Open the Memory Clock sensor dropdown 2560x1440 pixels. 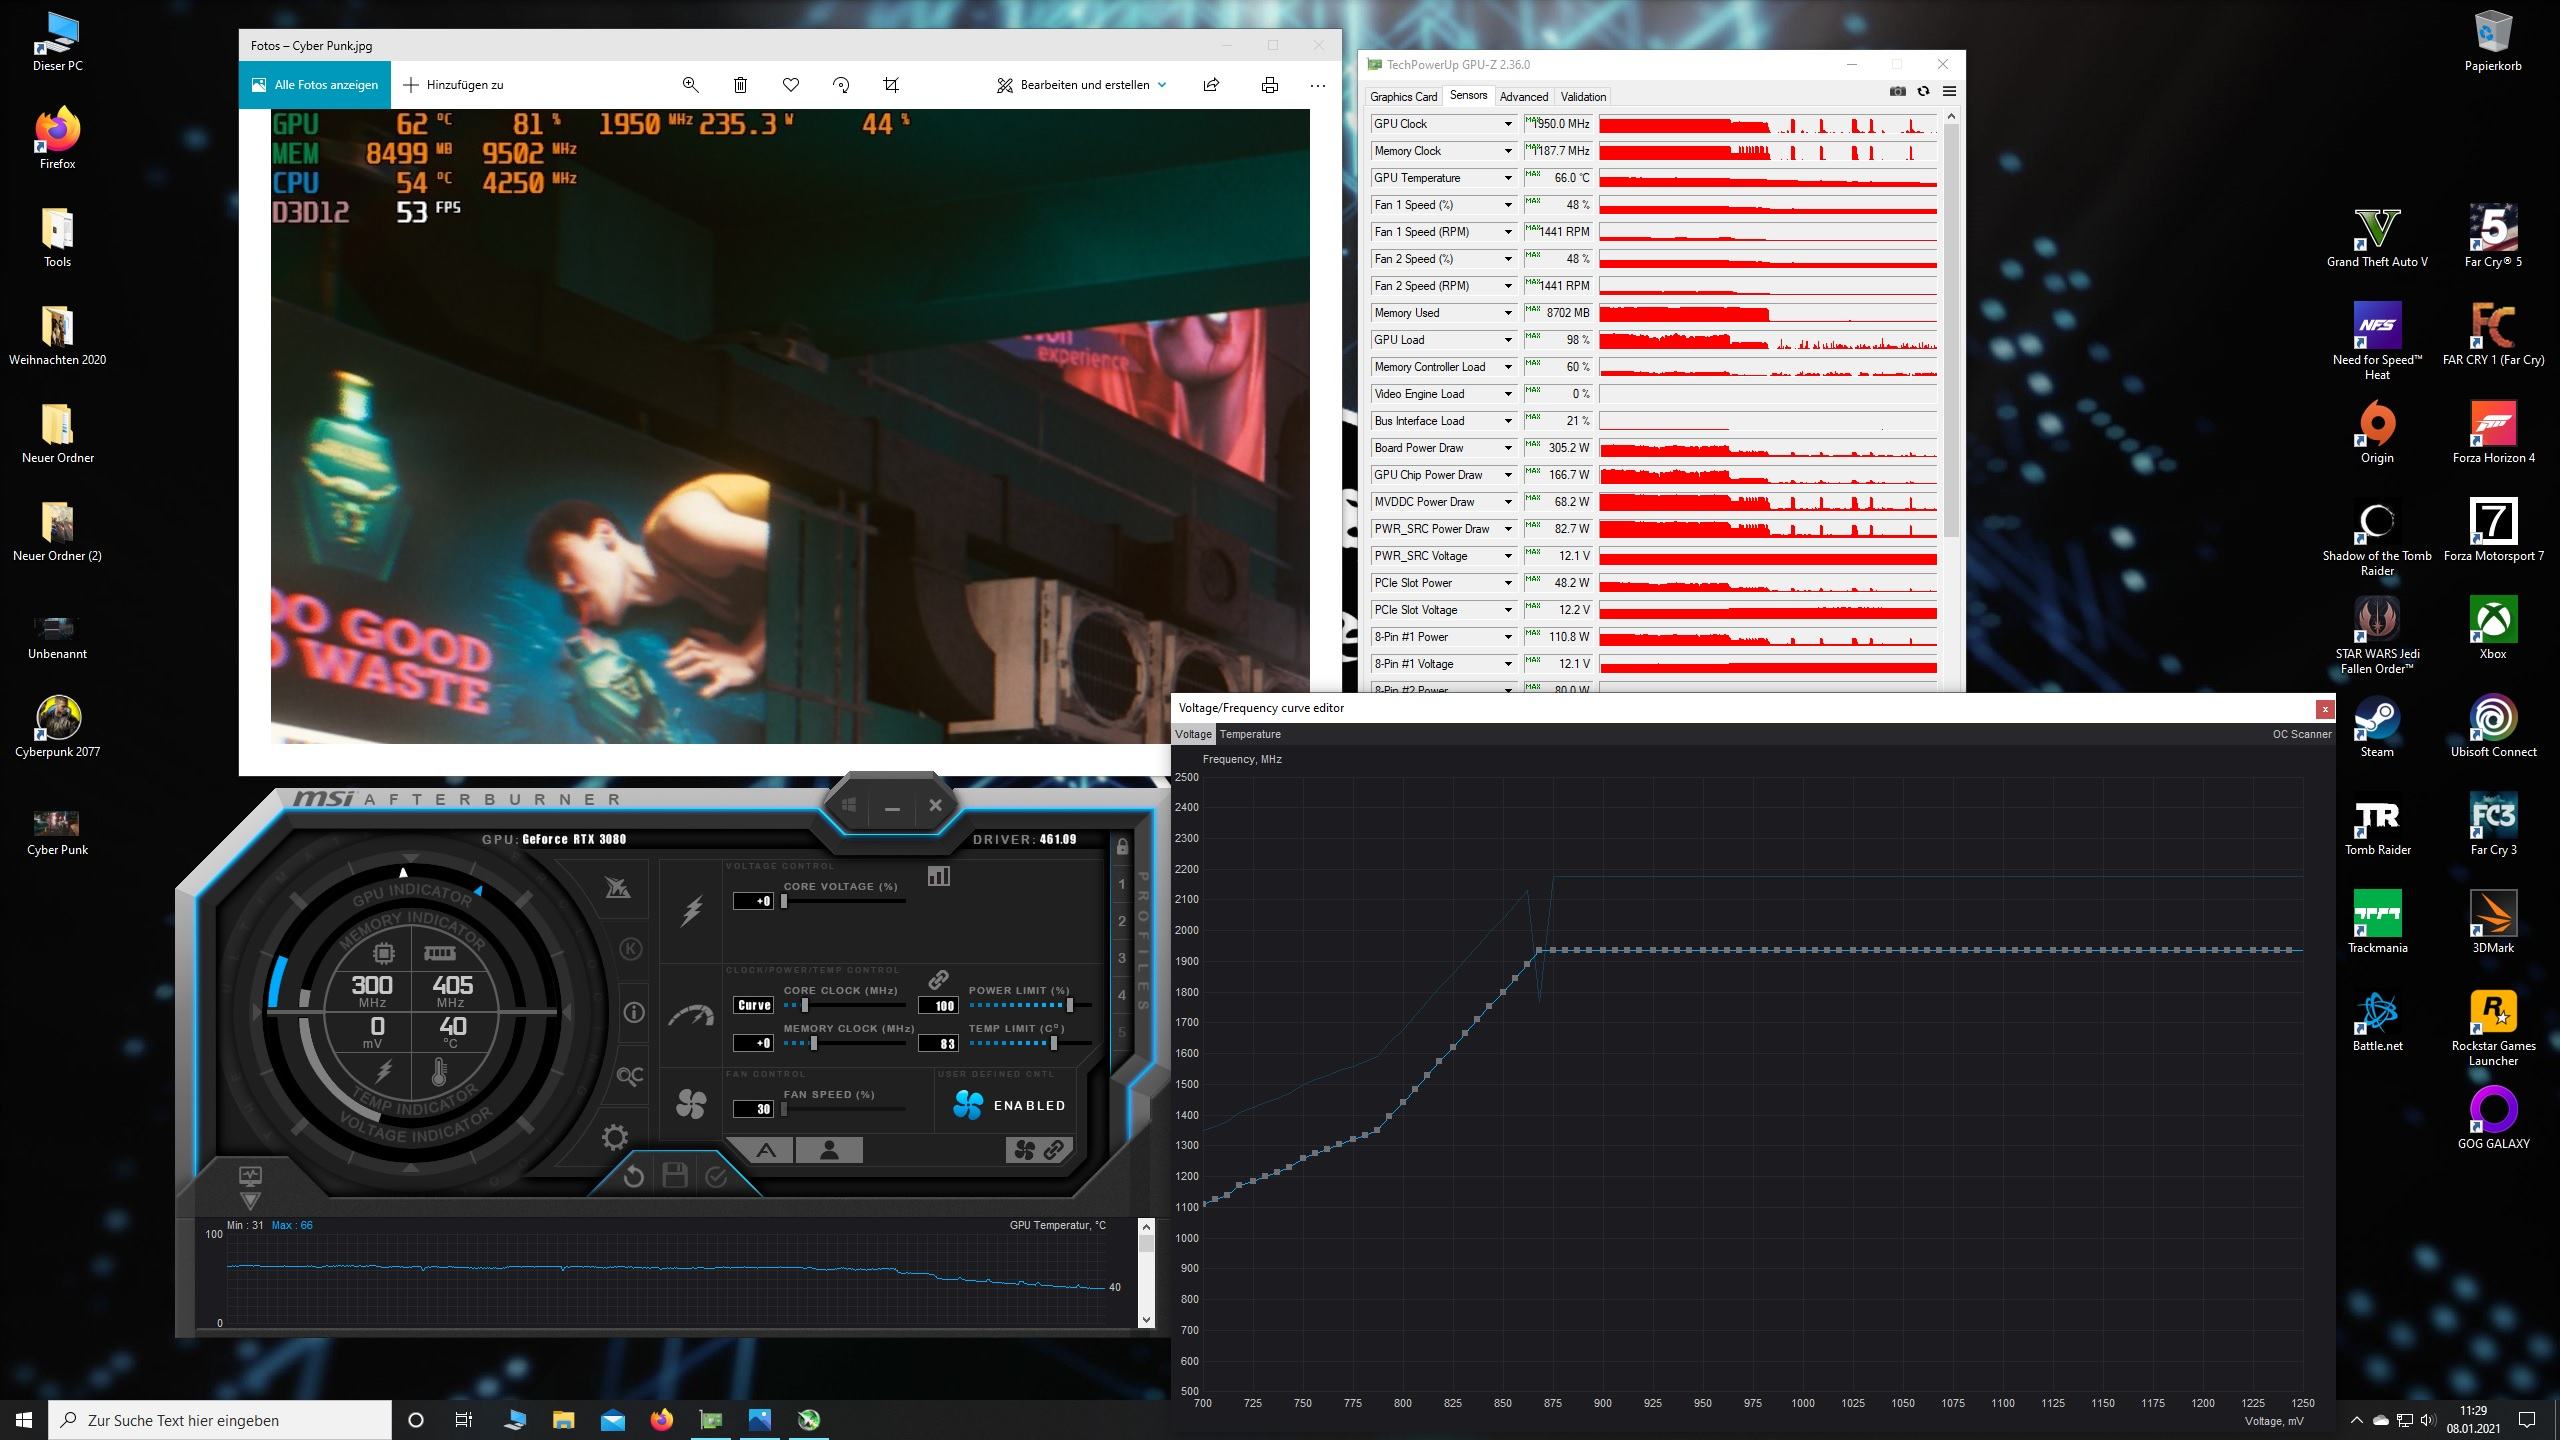tap(1508, 151)
